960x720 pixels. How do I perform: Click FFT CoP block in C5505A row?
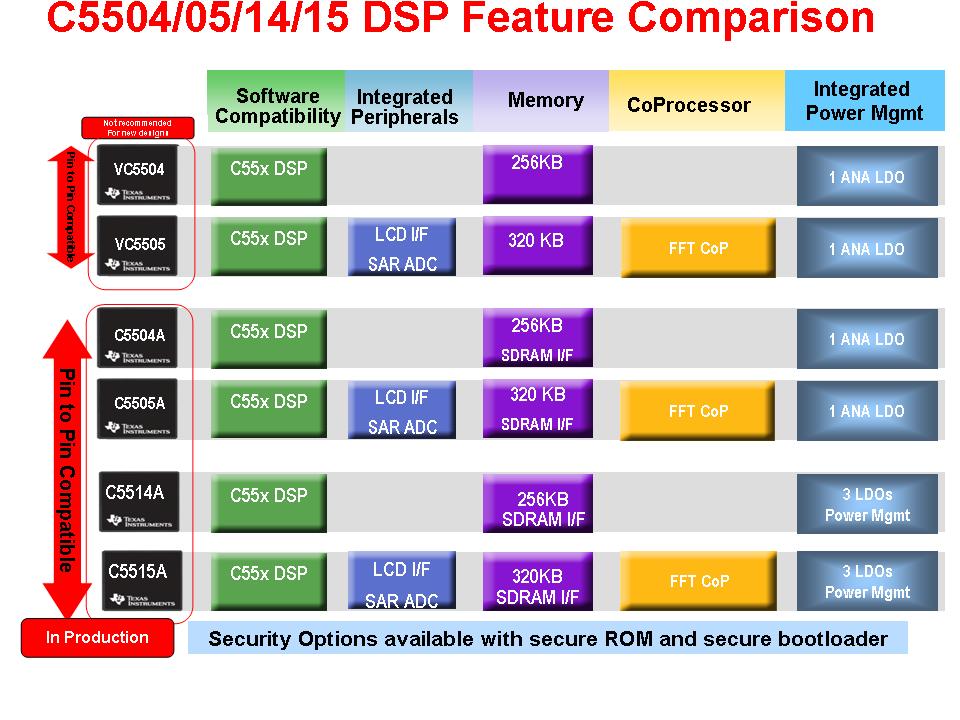click(697, 411)
